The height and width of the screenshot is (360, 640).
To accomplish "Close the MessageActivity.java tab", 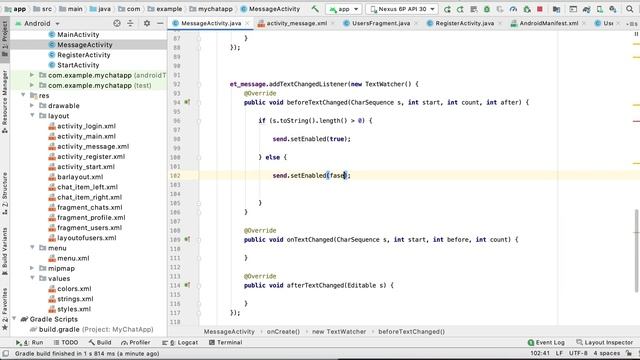I will click(x=247, y=23).
